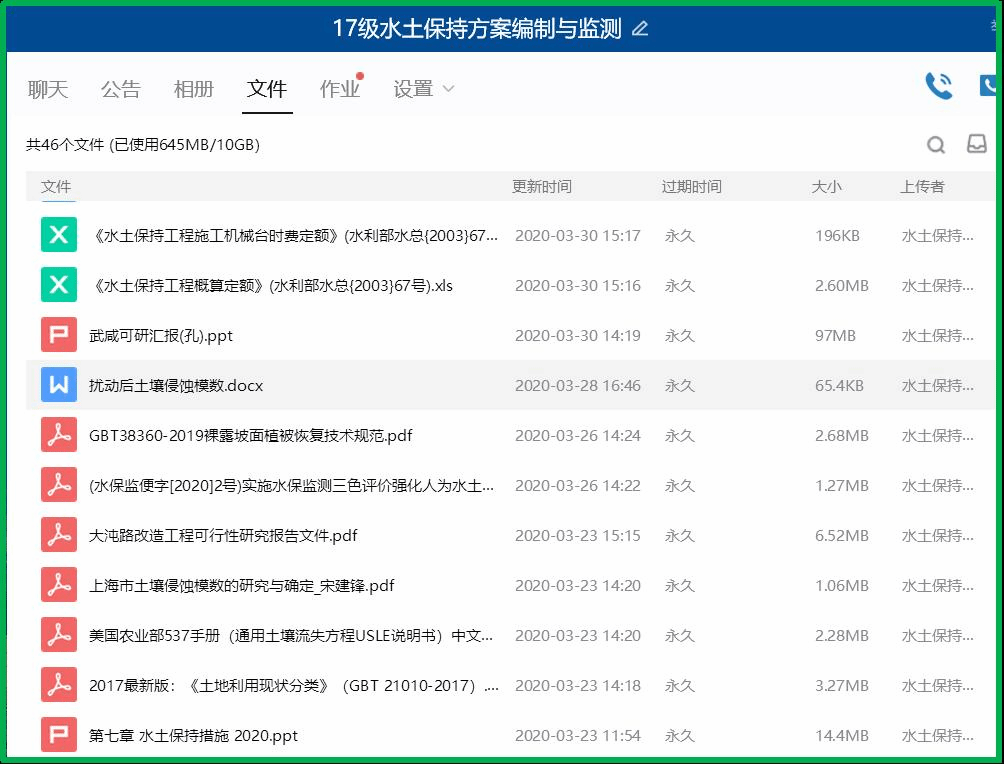Switch to the 聊天 tab

point(48,89)
